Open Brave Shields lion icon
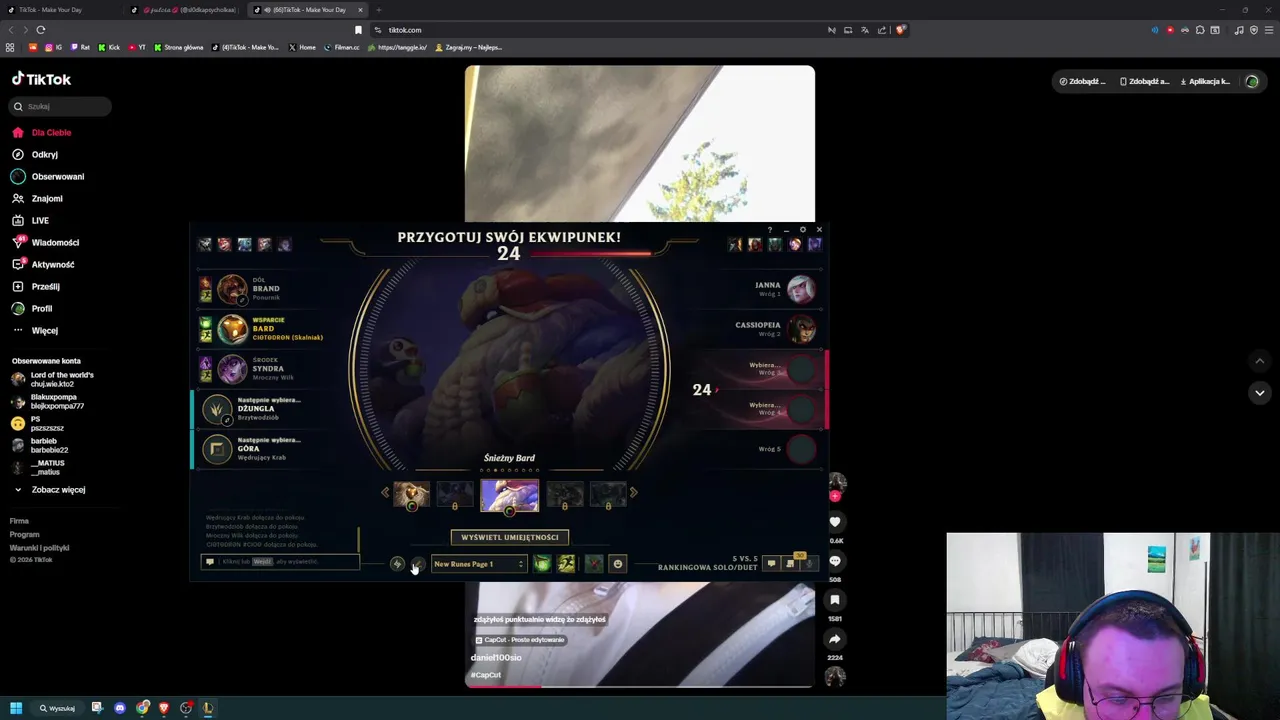The height and width of the screenshot is (720, 1280). point(900,30)
